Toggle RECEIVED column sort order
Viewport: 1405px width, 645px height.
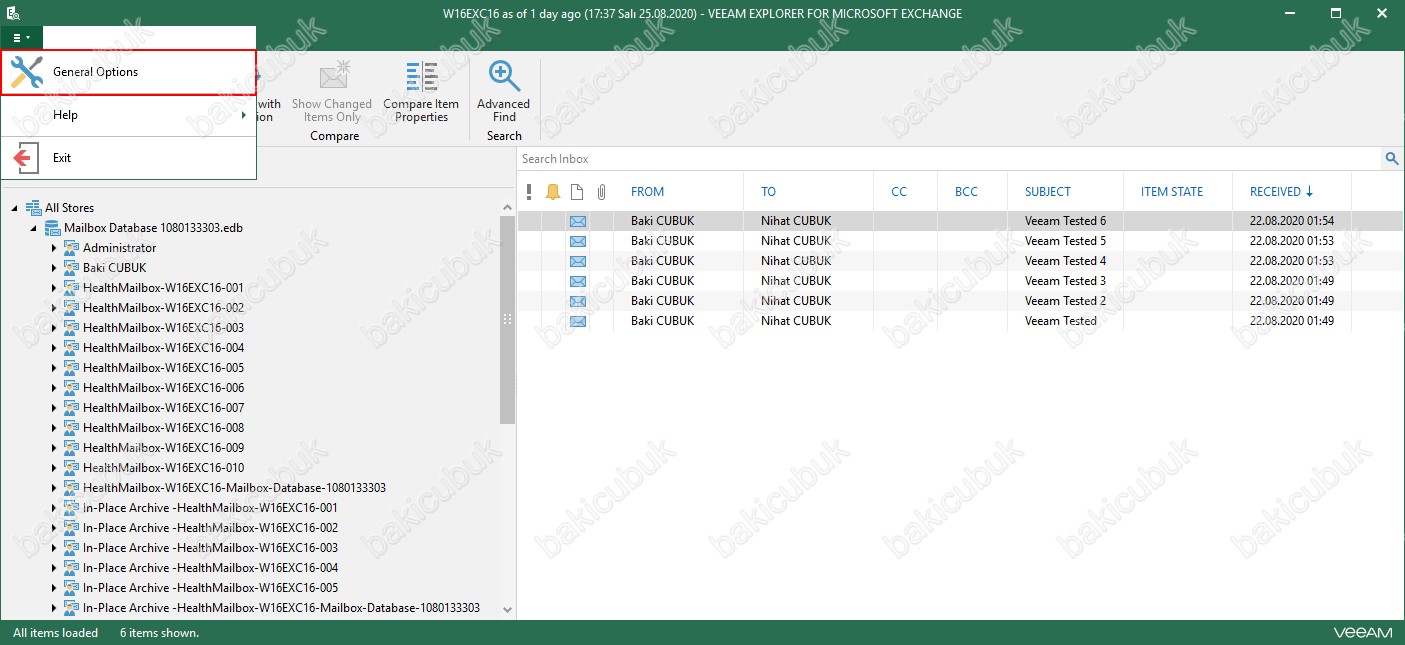1282,192
